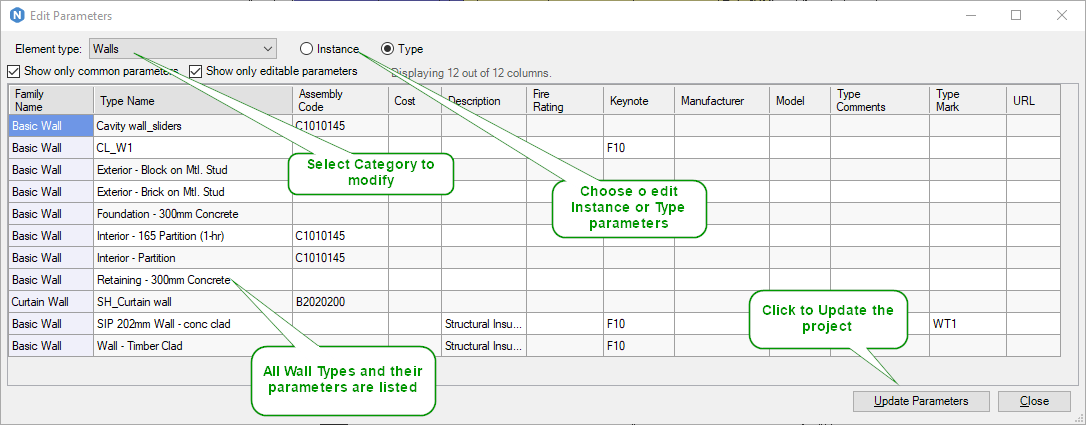Maximize the Edit Parameters window
The width and height of the screenshot is (1086, 425).
pyautogui.click(x=1016, y=16)
